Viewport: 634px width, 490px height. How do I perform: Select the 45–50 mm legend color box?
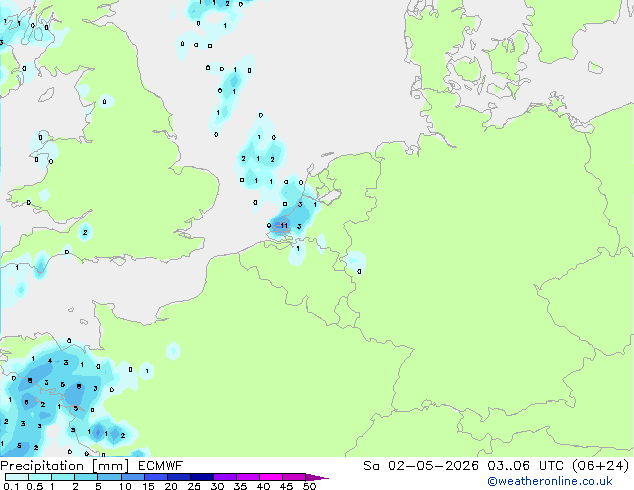click(x=294, y=477)
